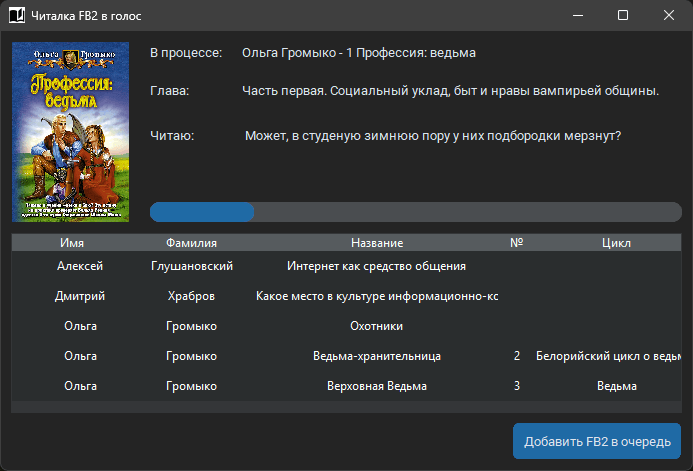This screenshot has height=471, width=693.
Task: Click the № column header
Action: click(x=517, y=243)
